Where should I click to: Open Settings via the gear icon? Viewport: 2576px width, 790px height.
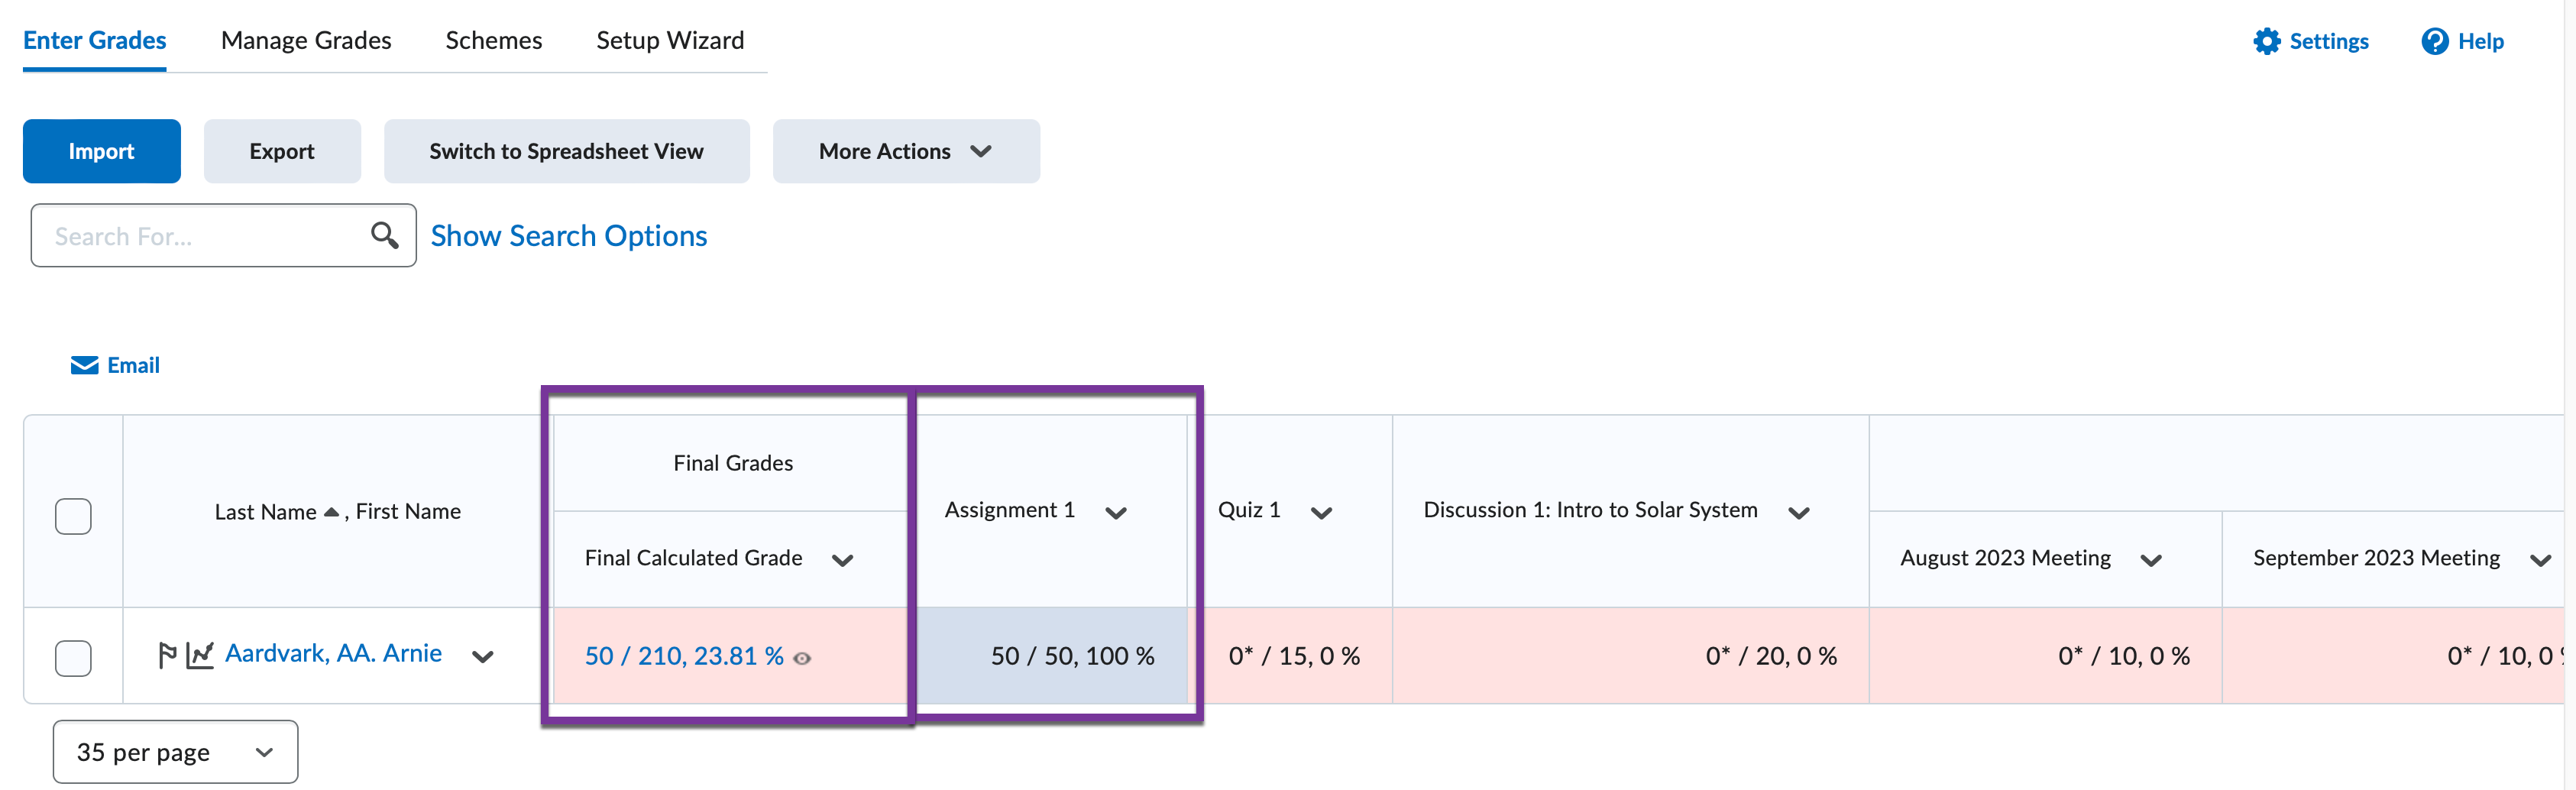pos(2267,41)
